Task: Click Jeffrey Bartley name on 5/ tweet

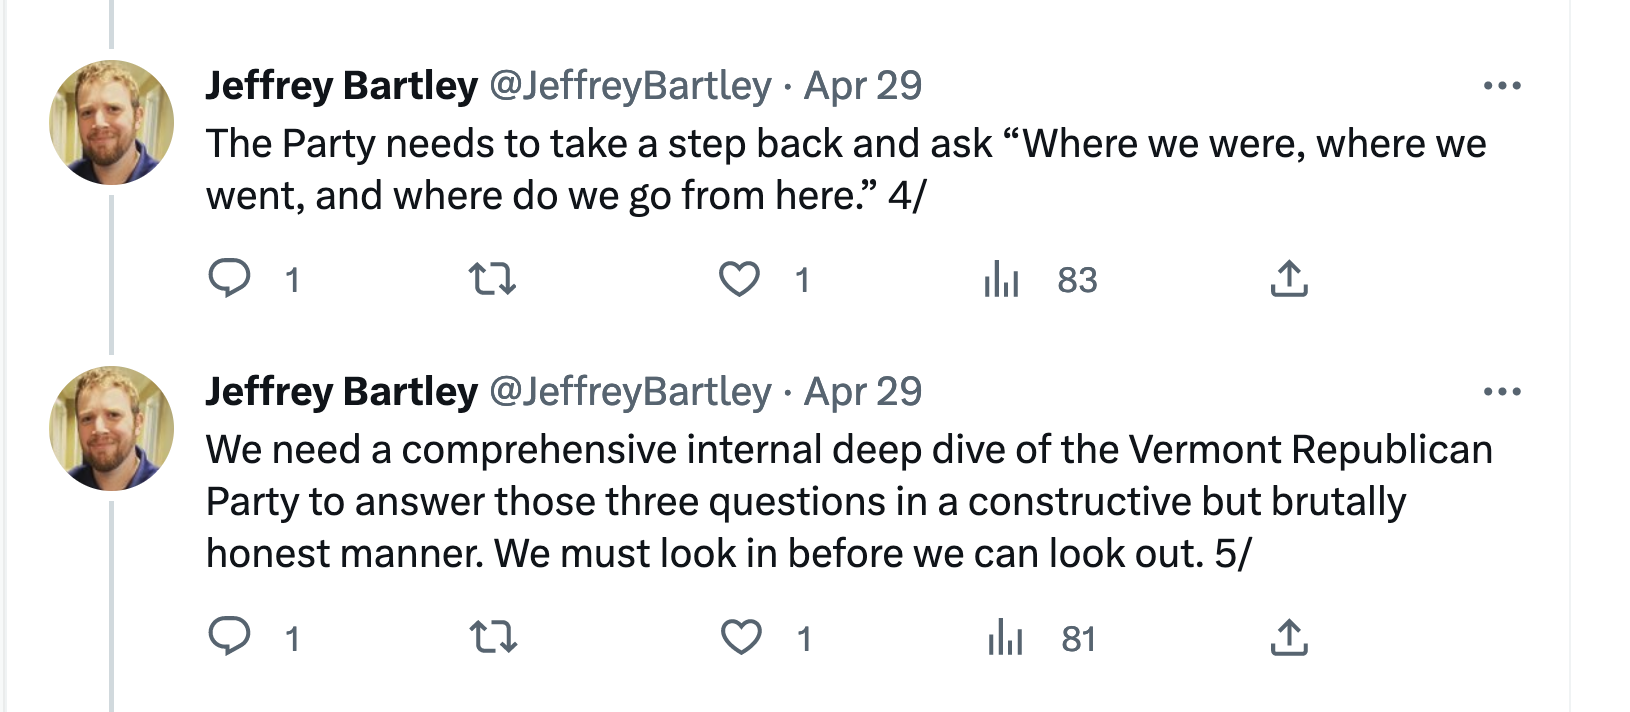Action: point(341,392)
